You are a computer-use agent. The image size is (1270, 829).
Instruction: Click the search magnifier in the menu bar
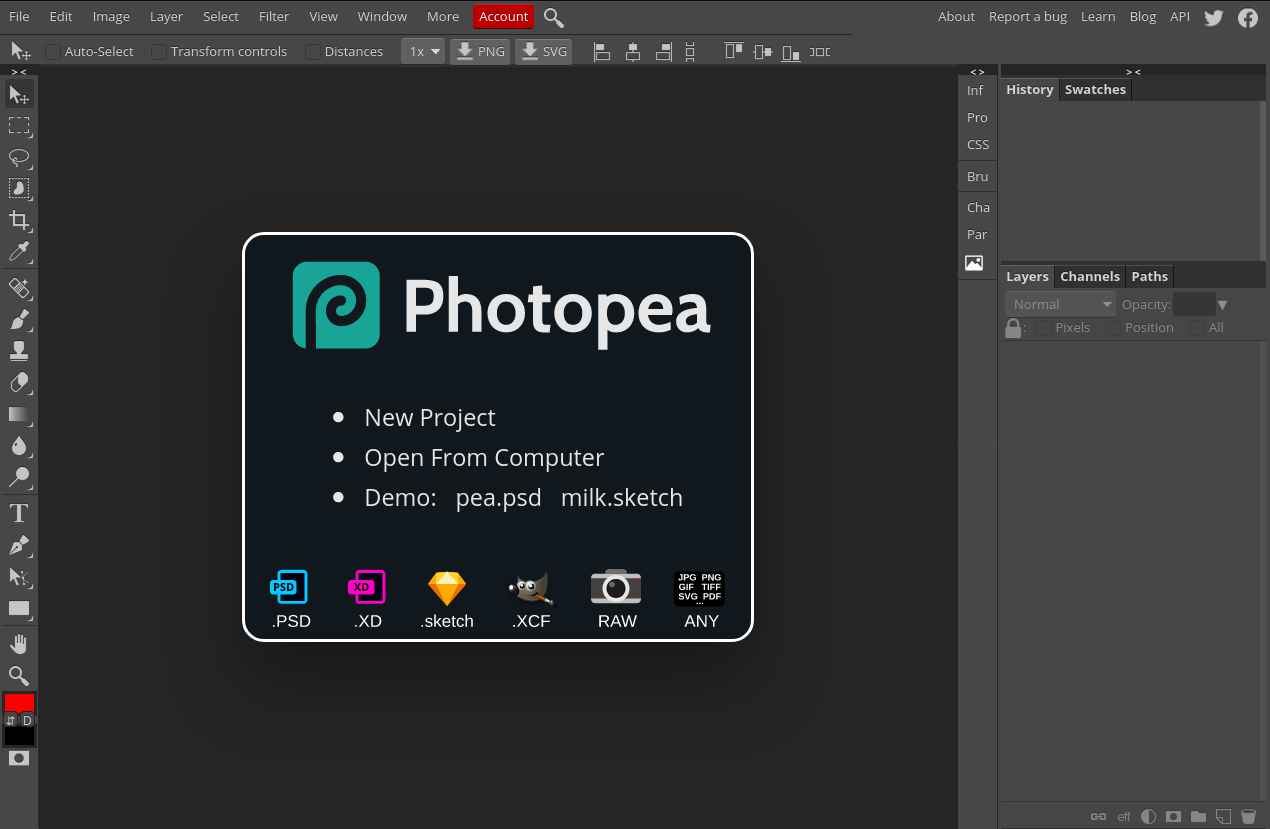point(554,17)
